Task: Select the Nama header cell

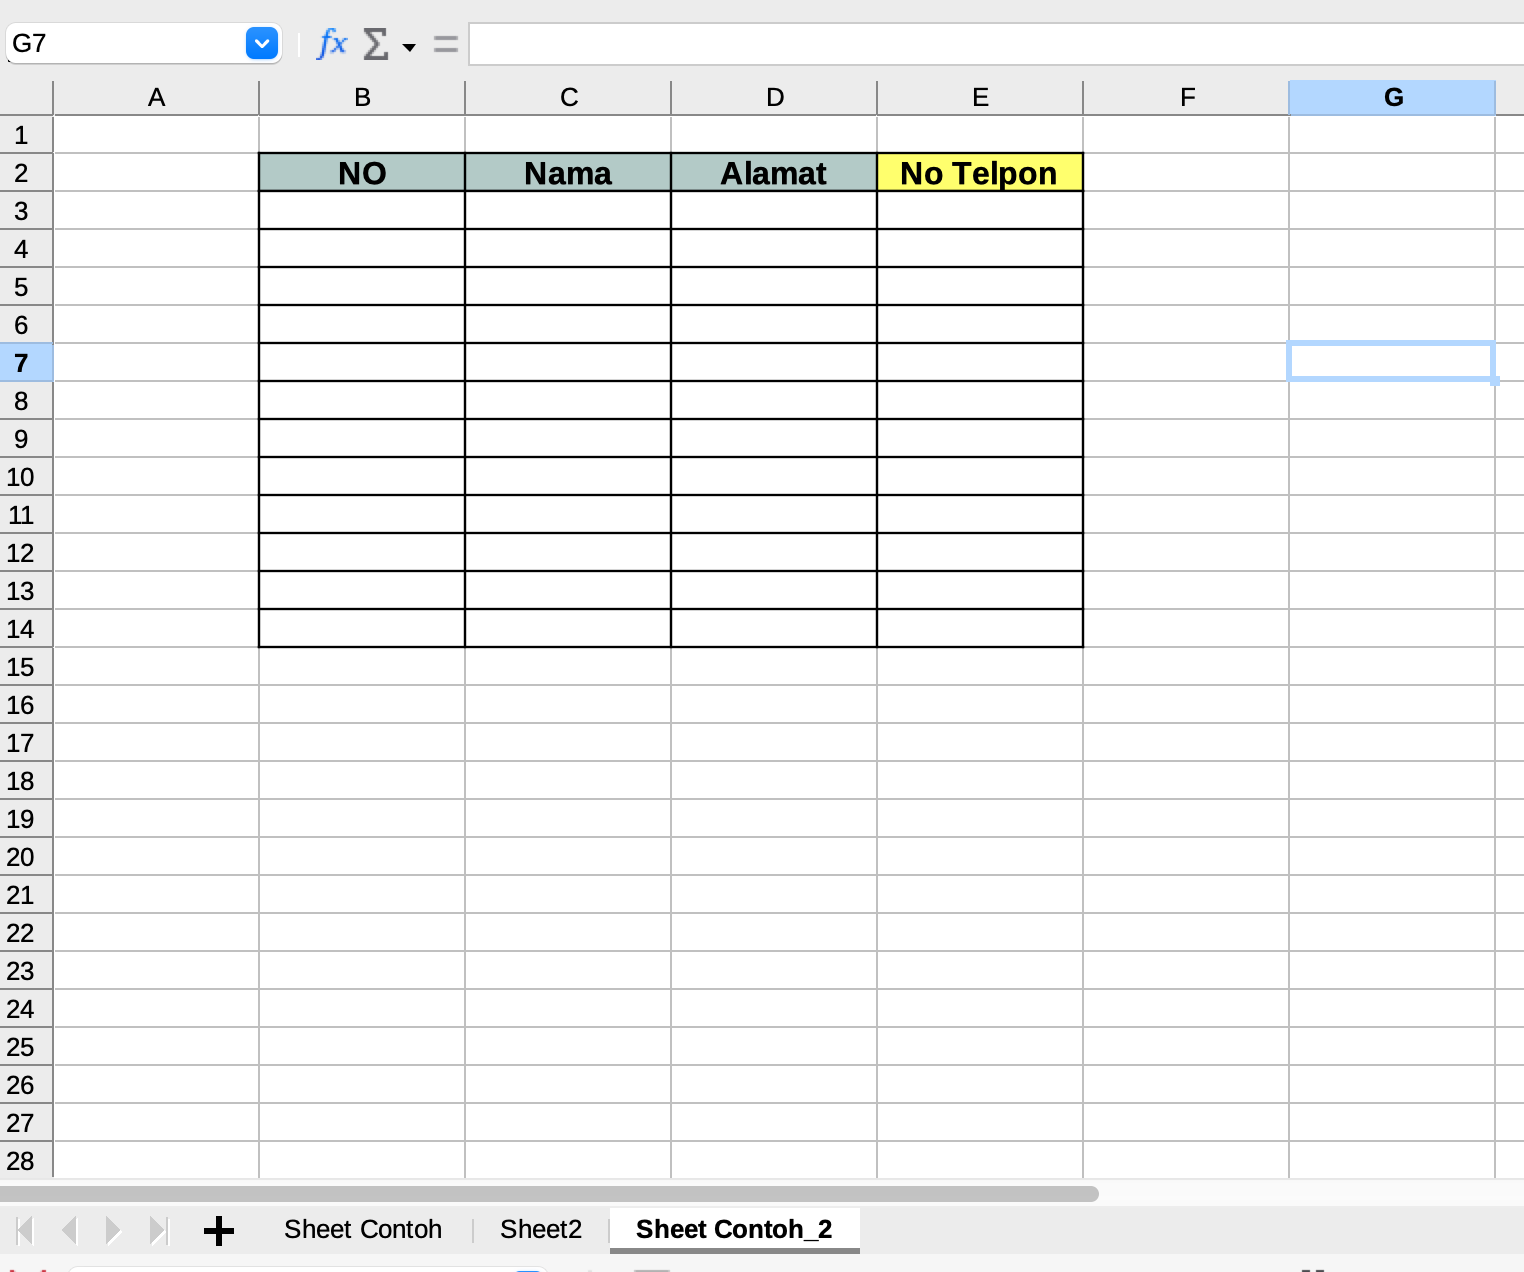Action: pyautogui.click(x=568, y=173)
